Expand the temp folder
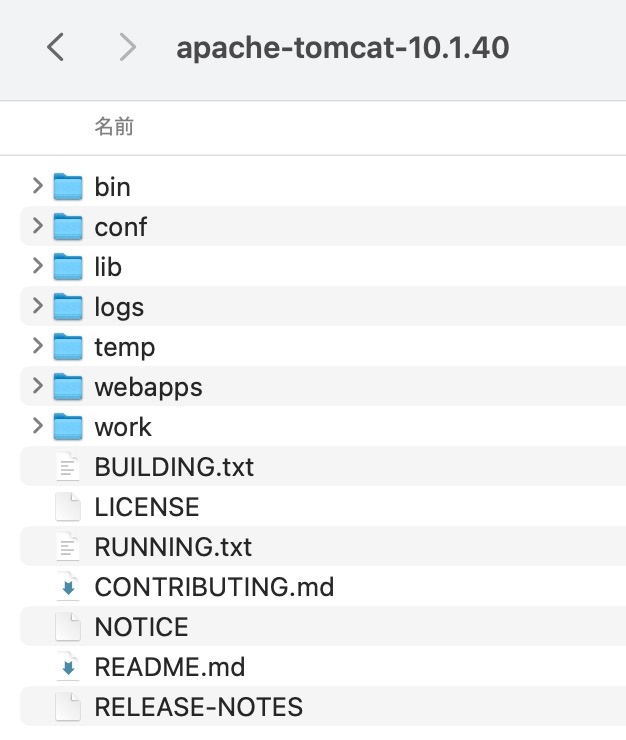 (x=38, y=346)
